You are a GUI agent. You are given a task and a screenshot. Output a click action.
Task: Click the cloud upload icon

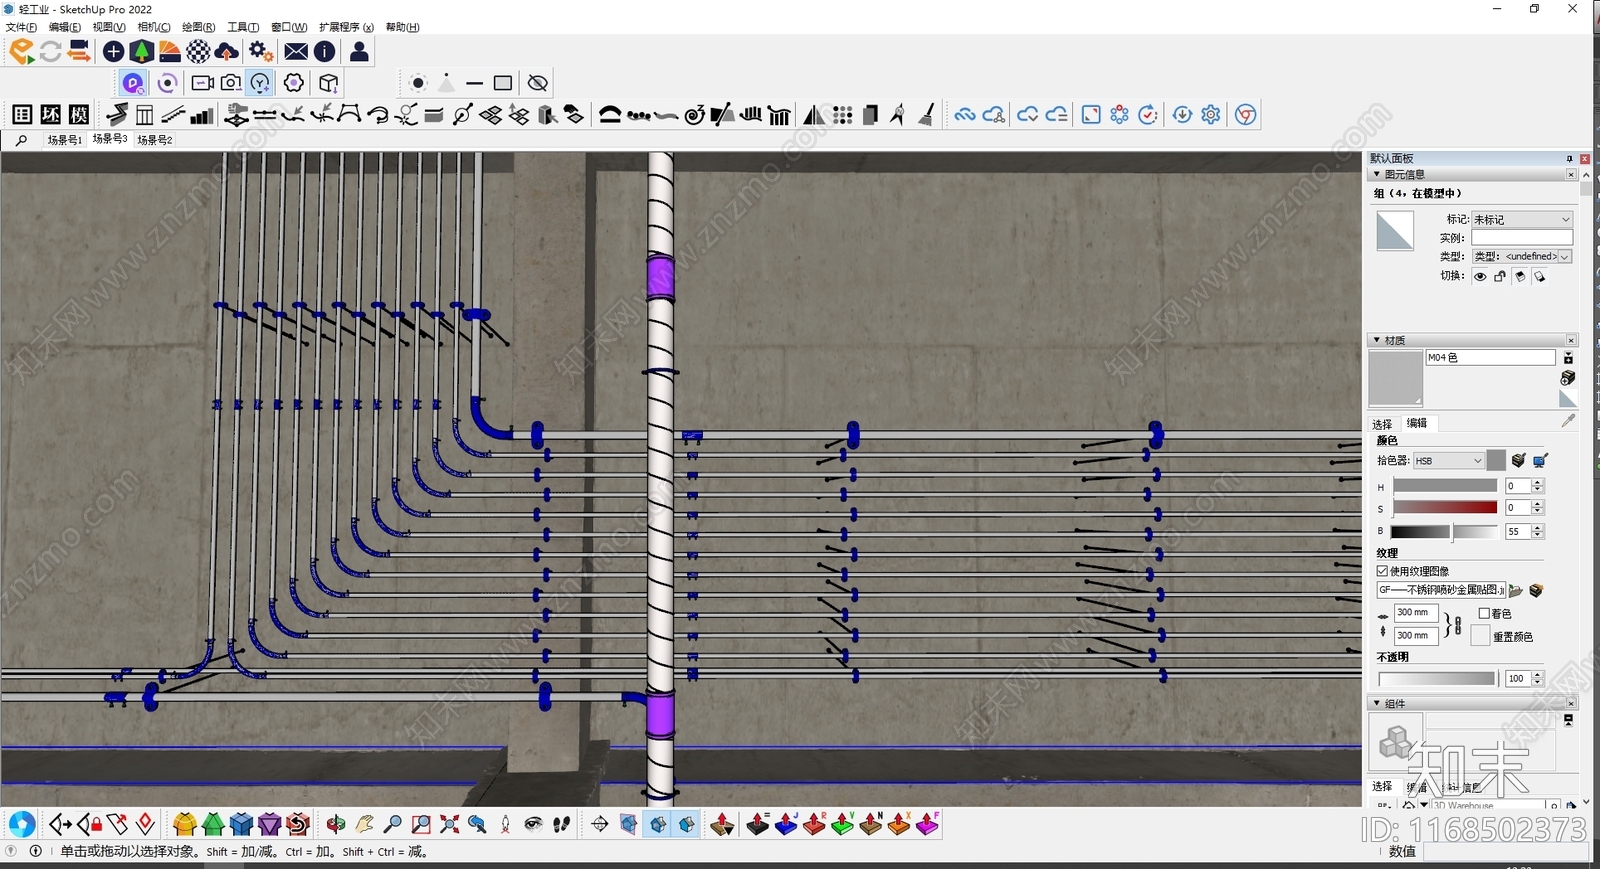point(227,51)
